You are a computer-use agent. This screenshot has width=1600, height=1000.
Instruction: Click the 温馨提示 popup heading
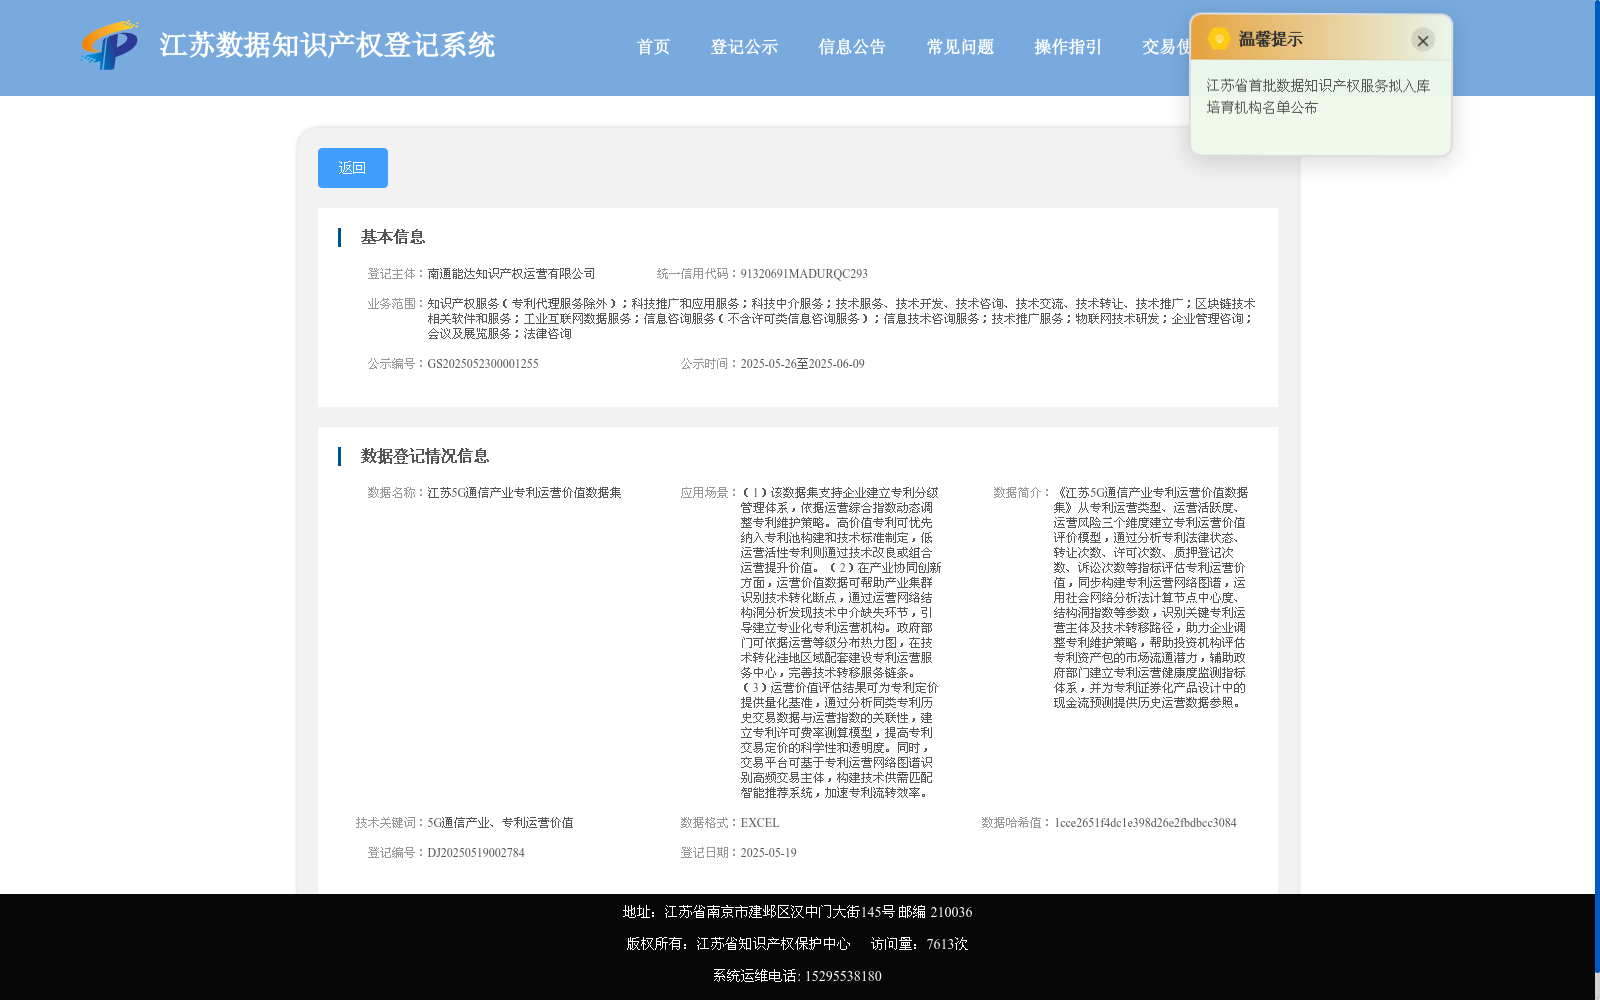pyautogui.click(x=1270, y=39)
